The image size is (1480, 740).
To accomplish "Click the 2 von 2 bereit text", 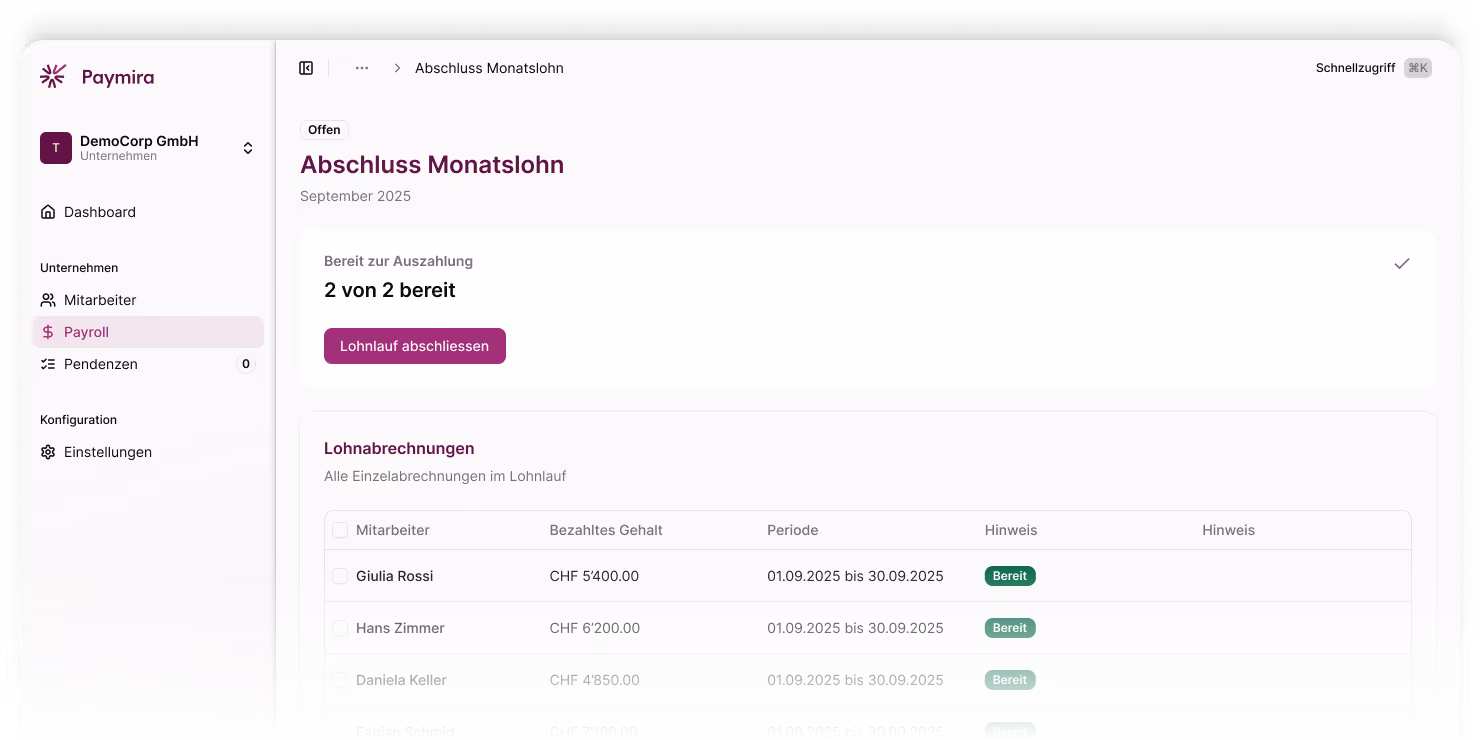I will click(x=390, y=290).
